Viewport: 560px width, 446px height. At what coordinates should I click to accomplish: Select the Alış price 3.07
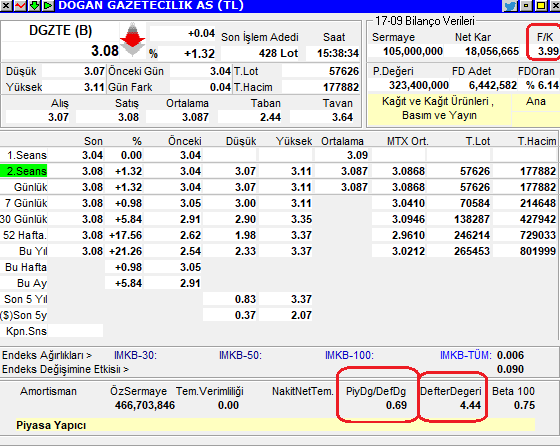point(58,117)
